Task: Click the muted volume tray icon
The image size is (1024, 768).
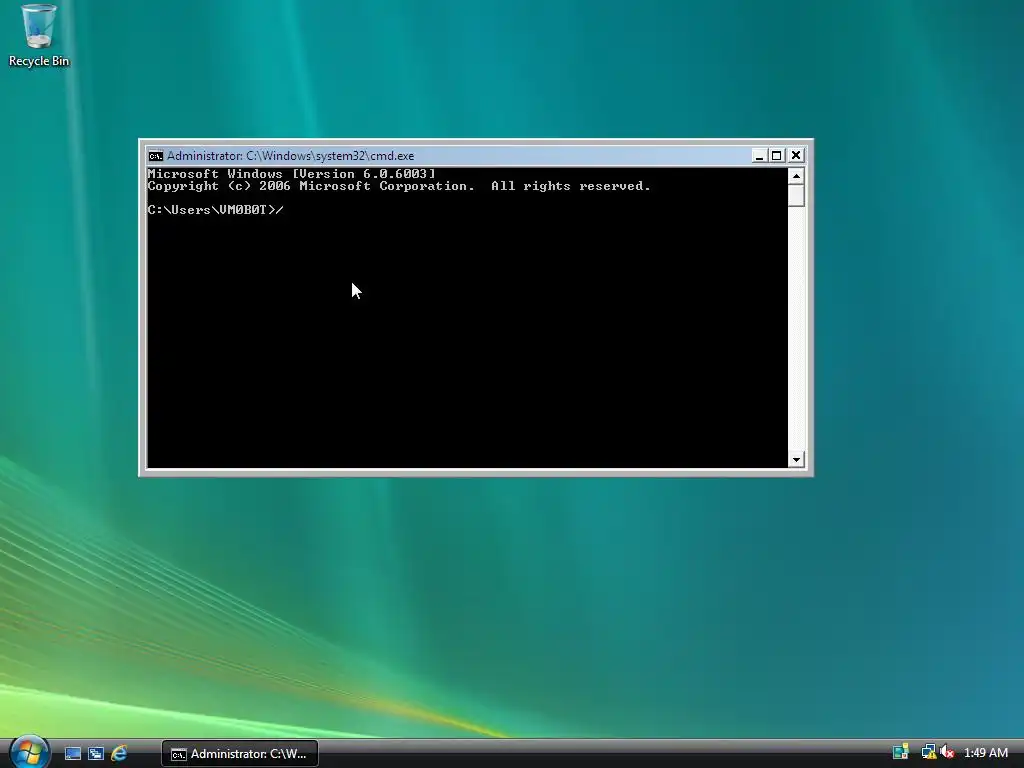Action: (x=947, y=752)
